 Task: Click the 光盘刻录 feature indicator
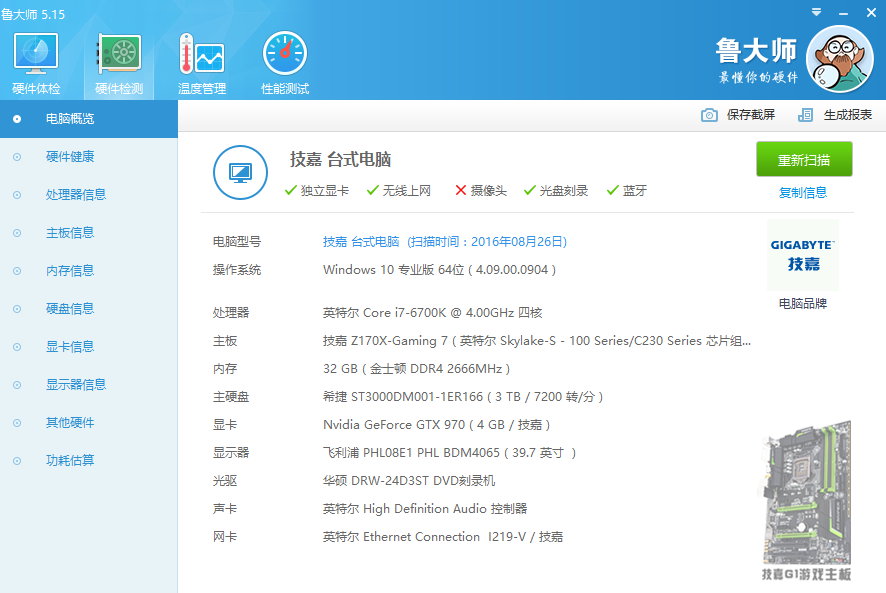[x=556, y=191]
